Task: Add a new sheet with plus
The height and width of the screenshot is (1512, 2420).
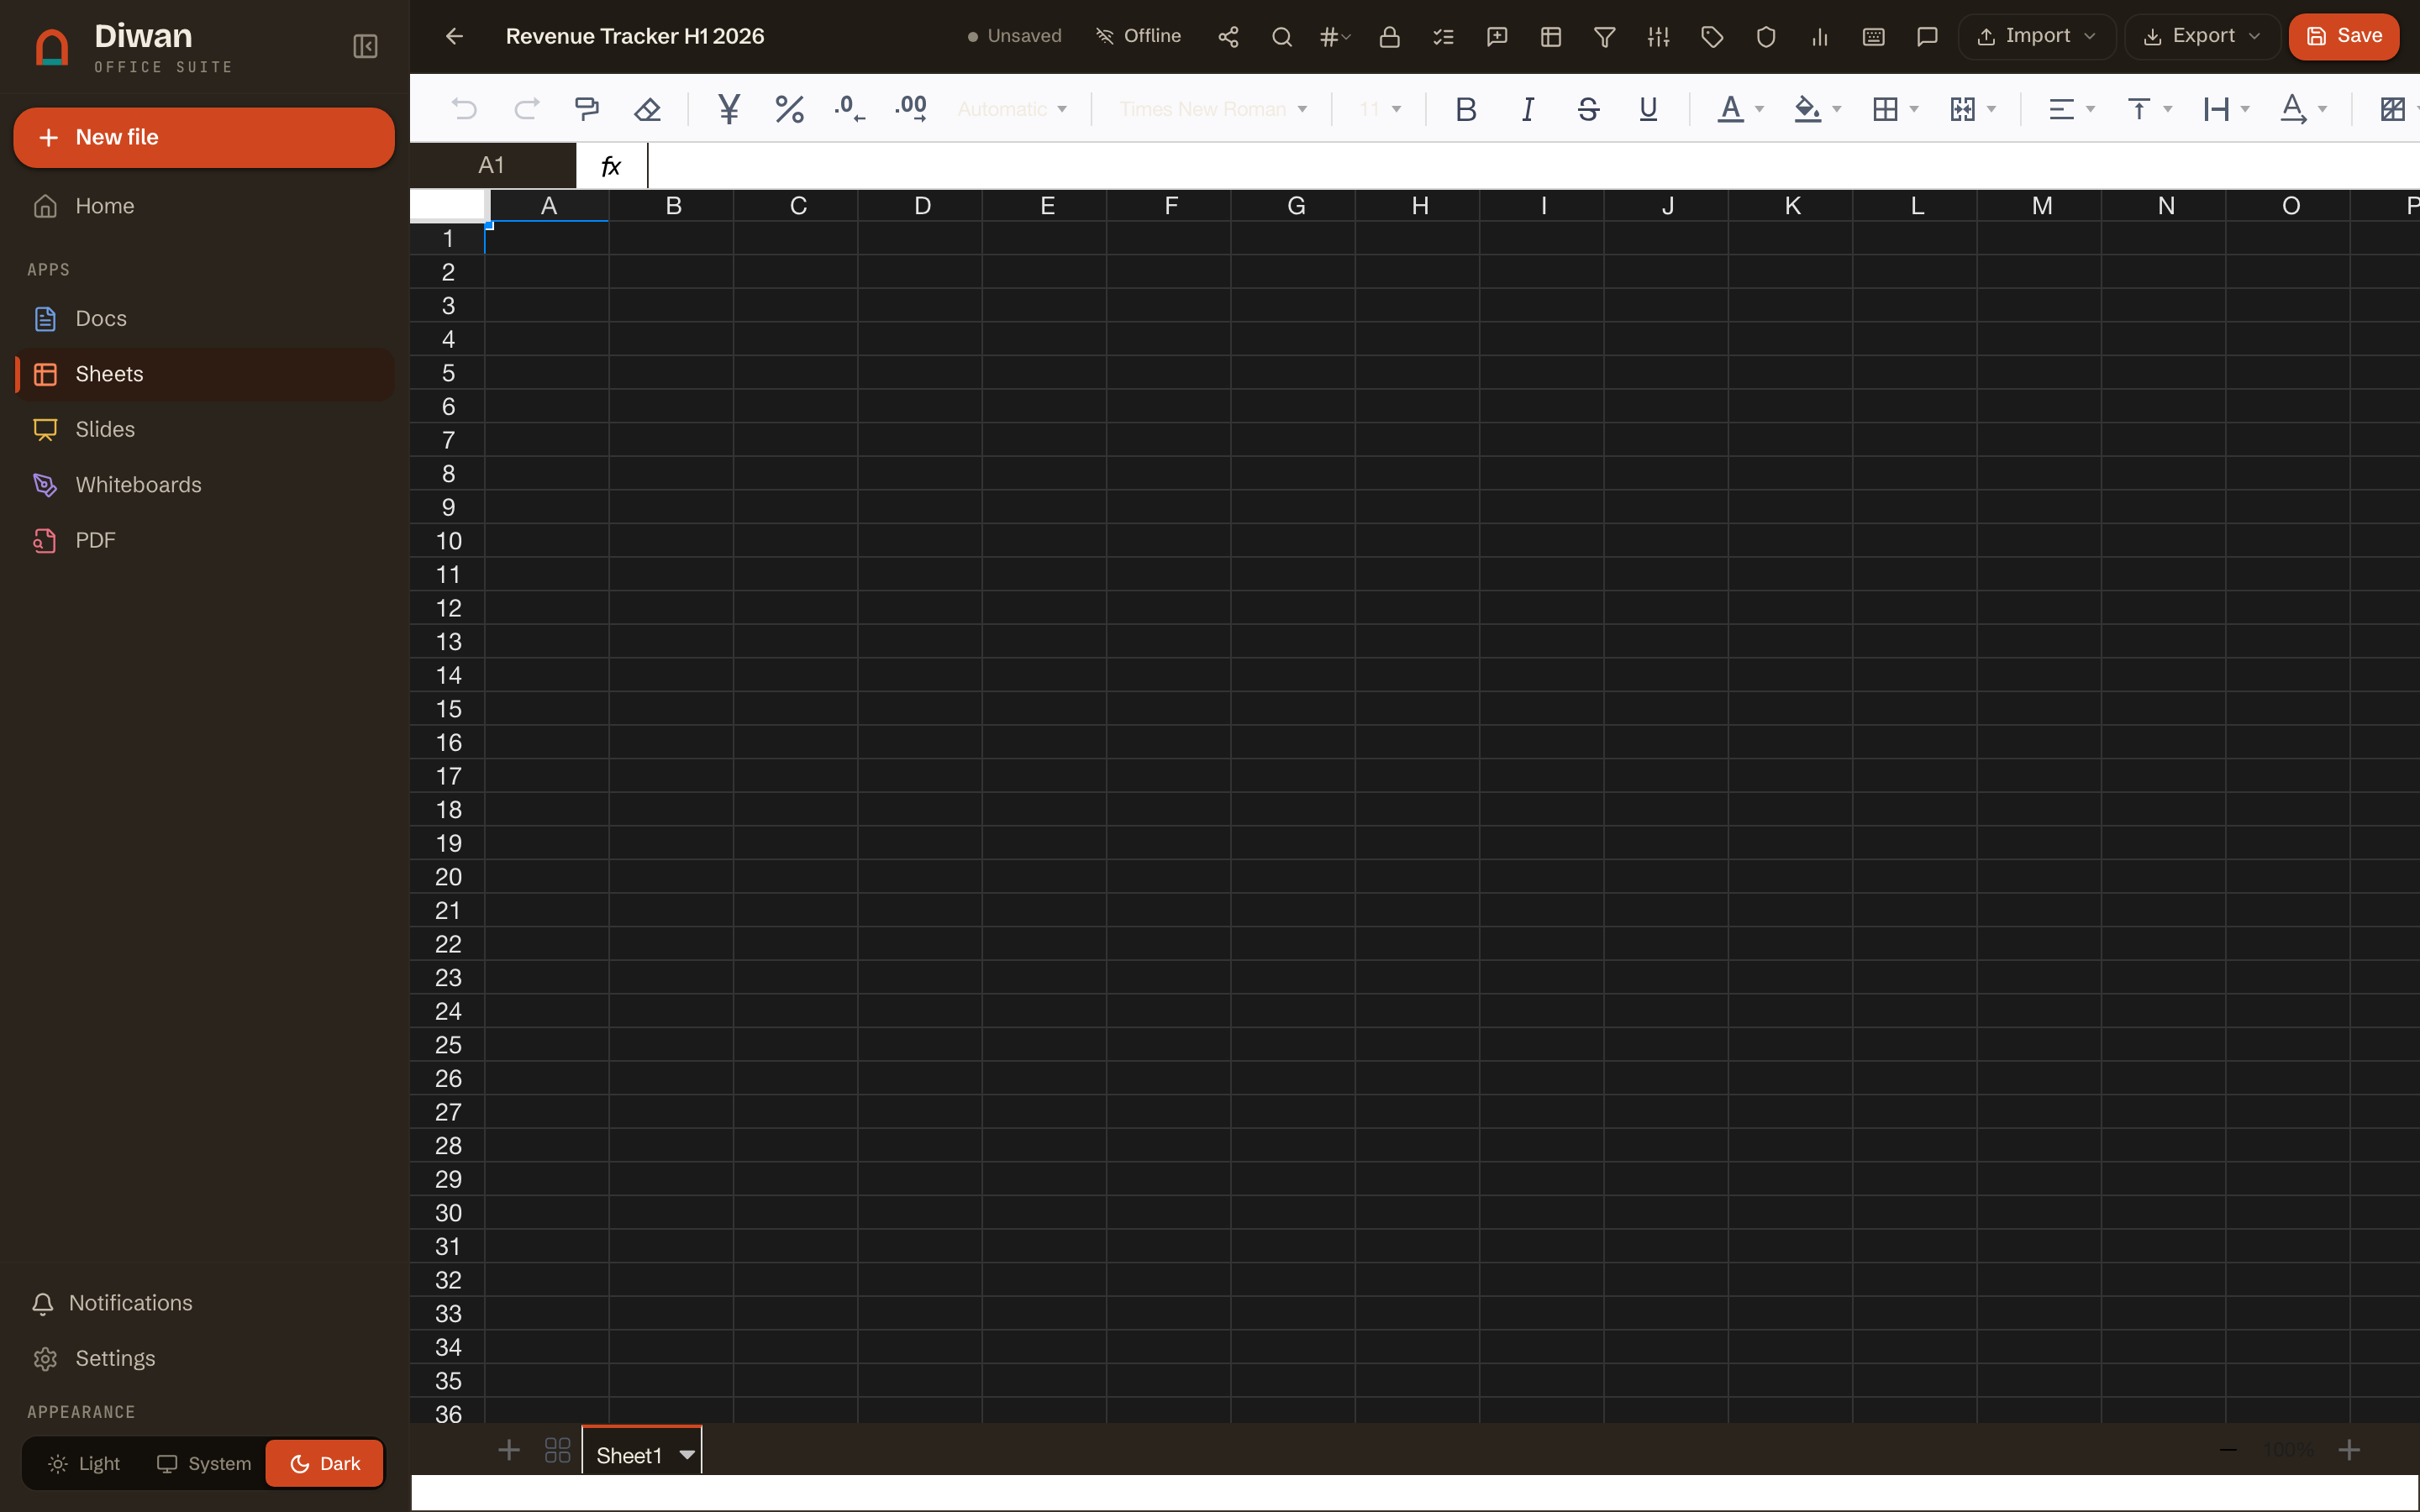Action: pos(509,1450)
